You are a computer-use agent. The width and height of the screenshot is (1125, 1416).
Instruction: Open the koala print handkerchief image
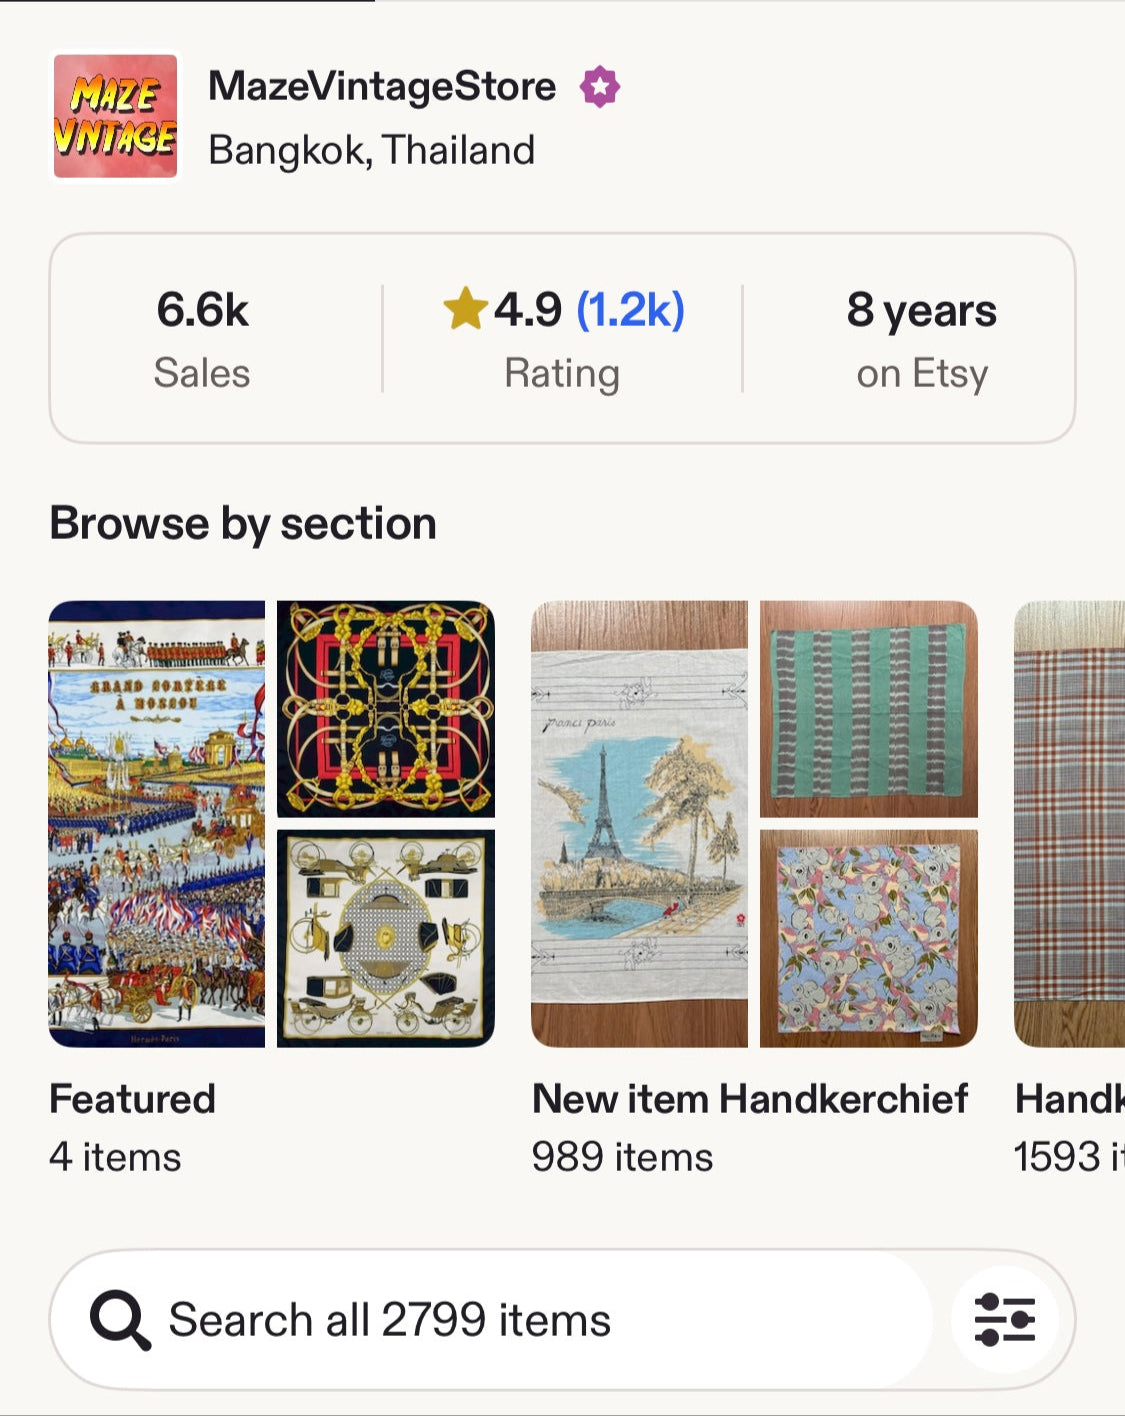point(868,938)
